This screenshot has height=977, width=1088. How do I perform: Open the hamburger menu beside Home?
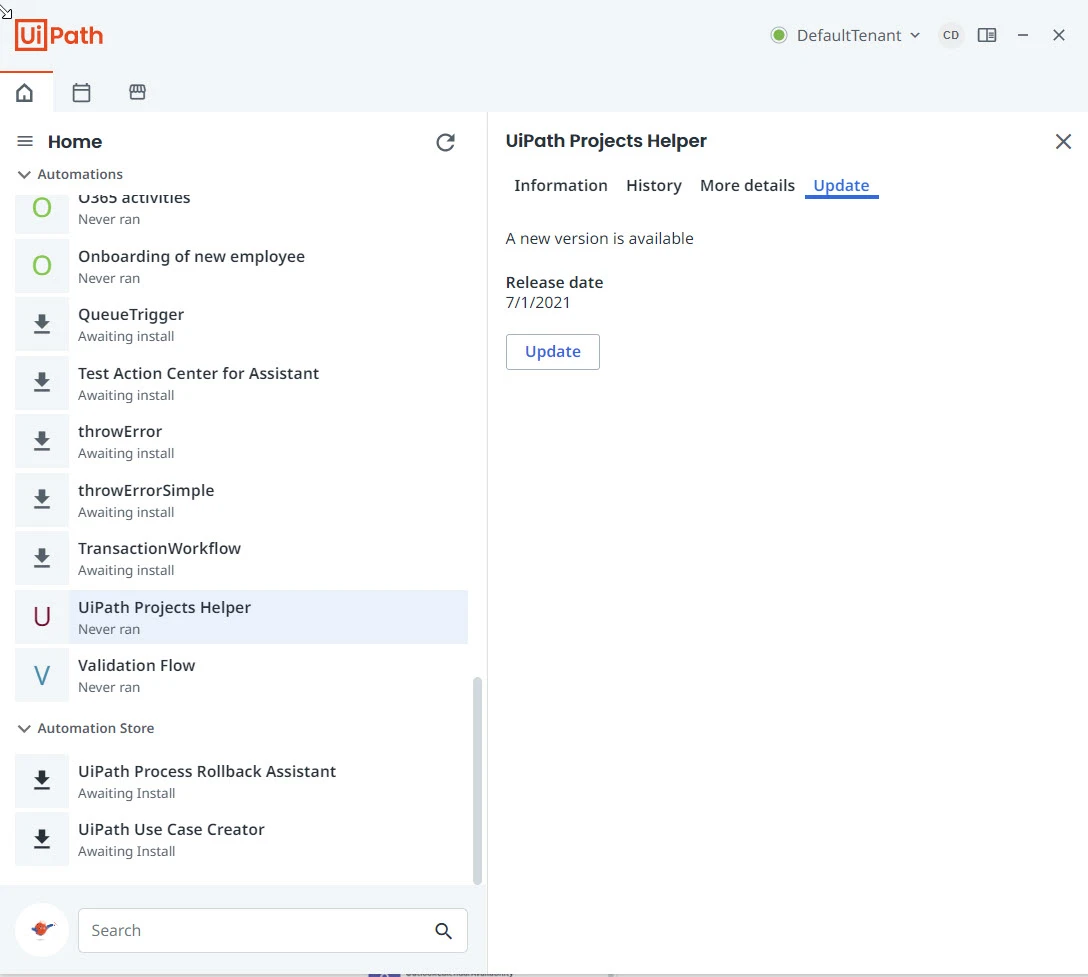(x=25, y=142)
